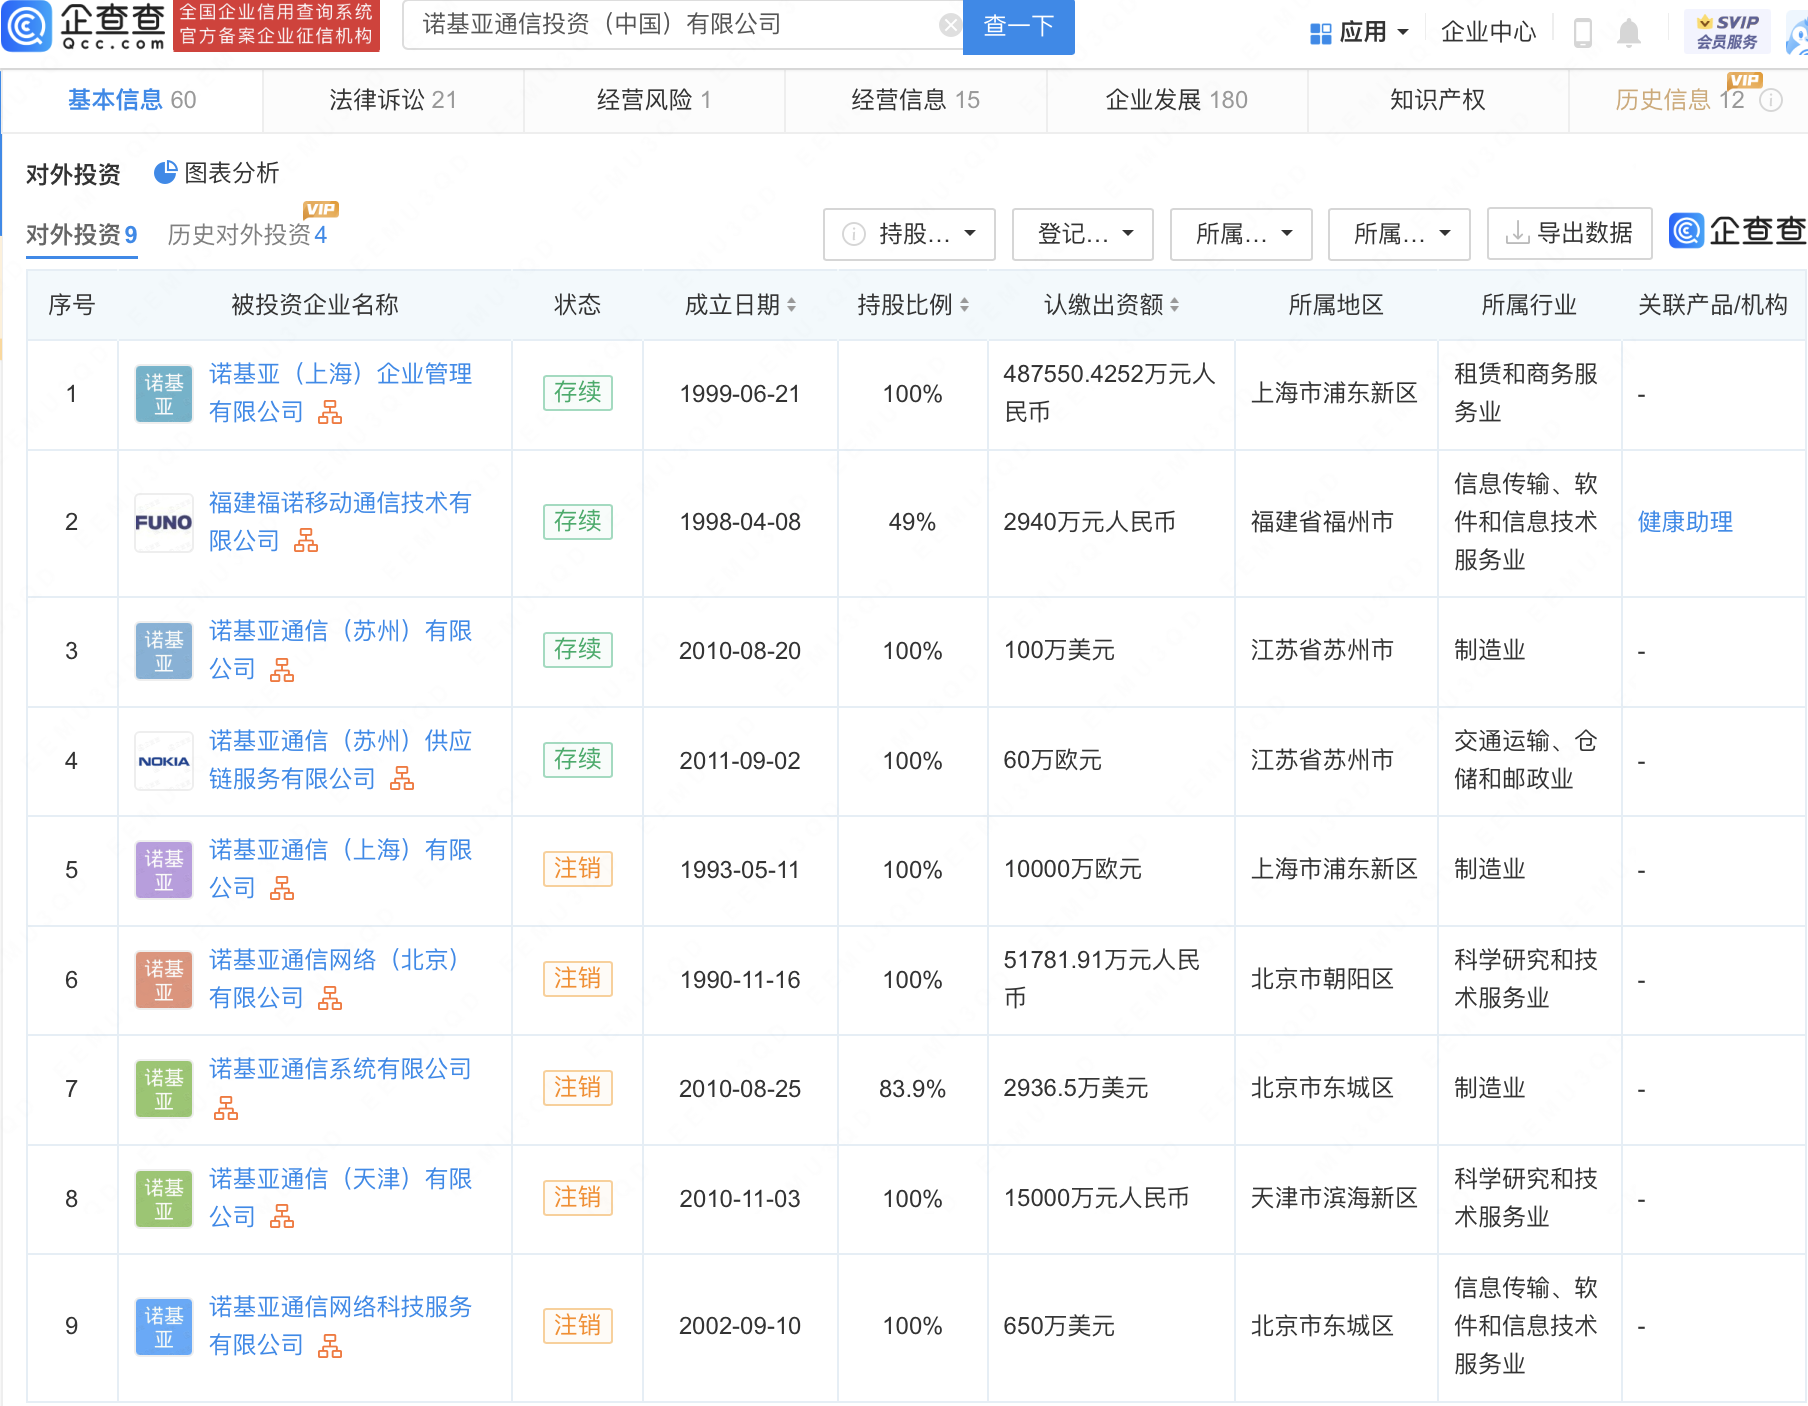The width and height of the screenshot is (1808, 1406).
Task: Click 导出数据 export button
Action: [1569, 234]
